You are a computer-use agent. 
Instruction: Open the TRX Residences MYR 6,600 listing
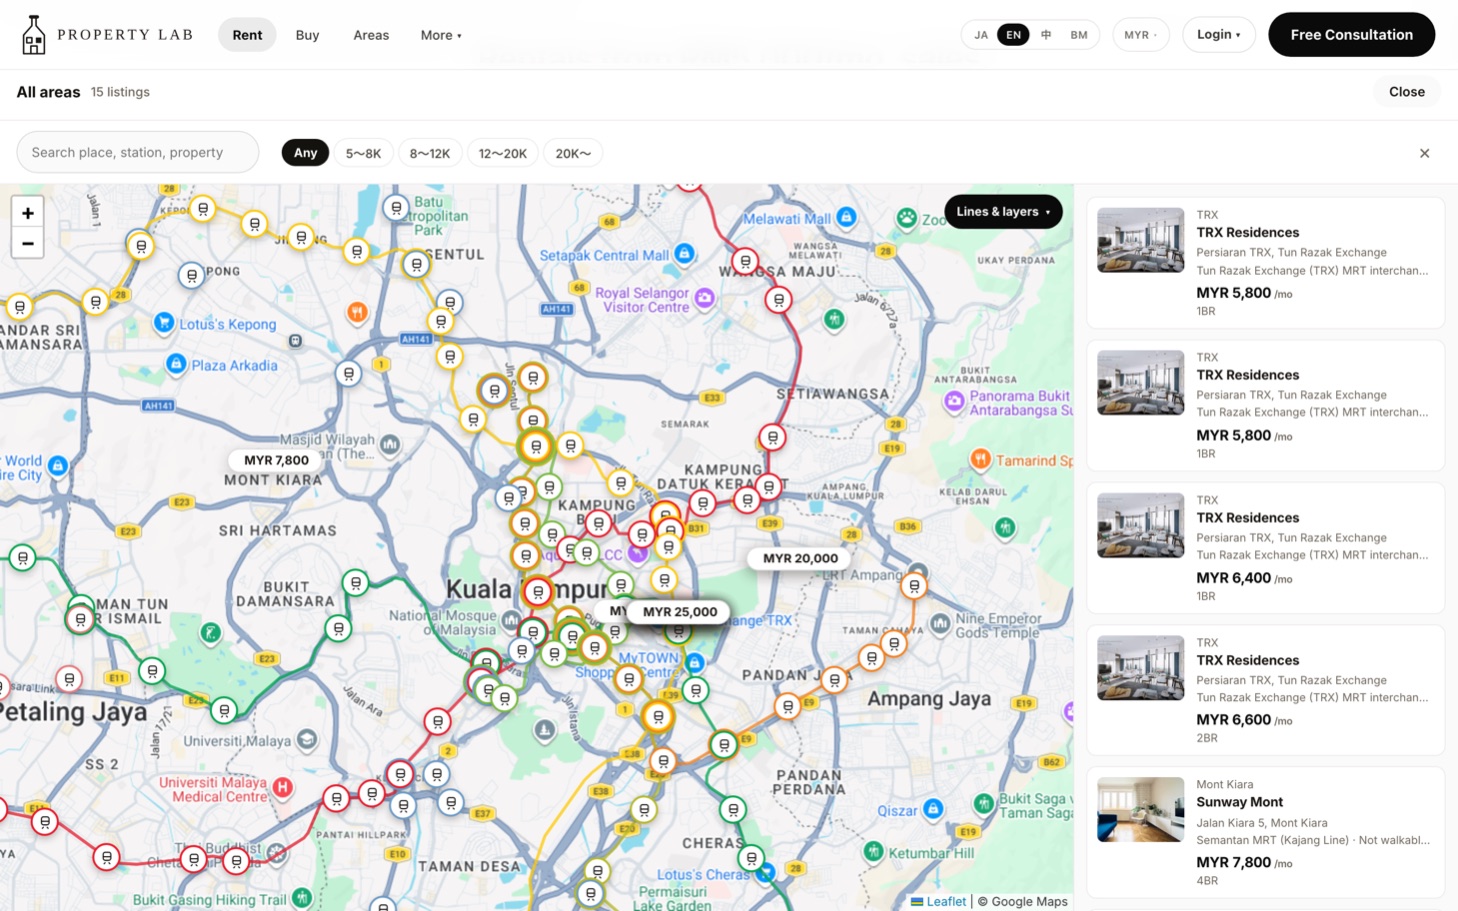[x=1265, y=690]
